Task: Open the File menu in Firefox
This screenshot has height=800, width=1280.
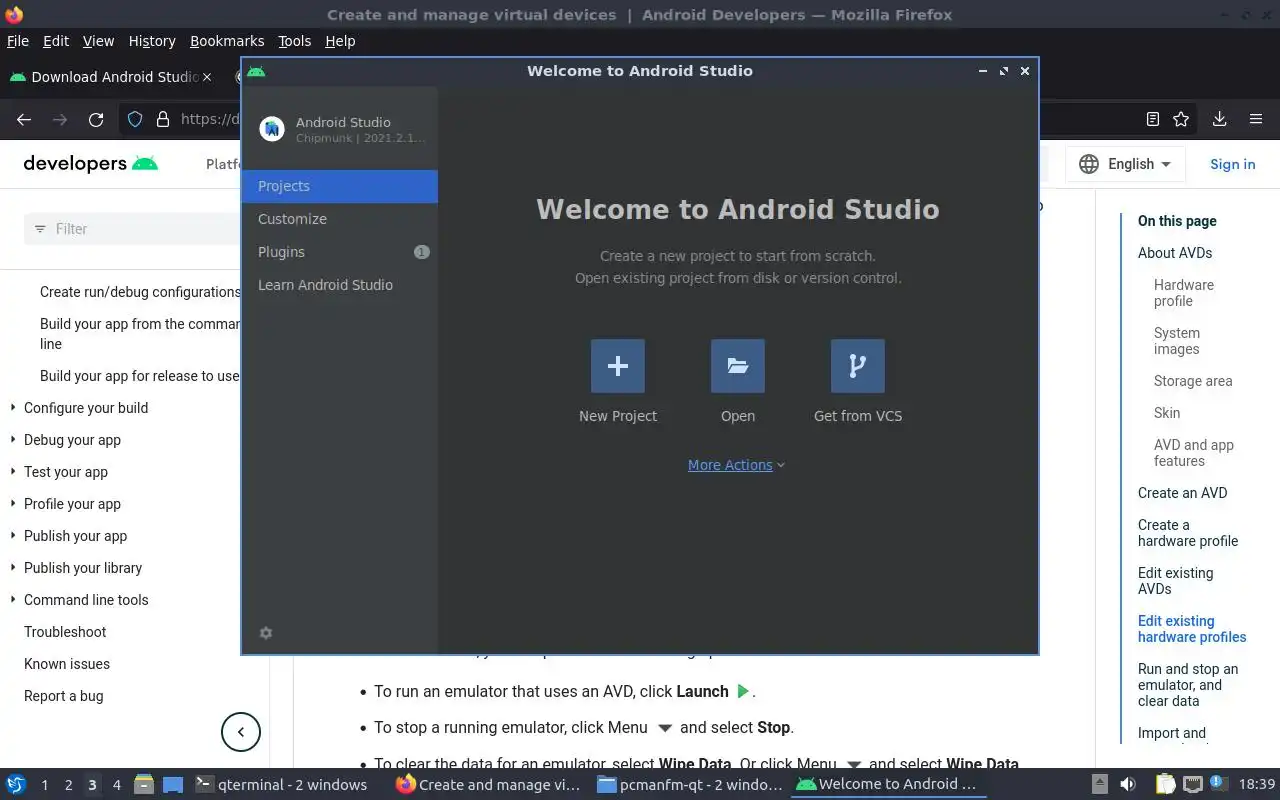Action: click(18, 41)
